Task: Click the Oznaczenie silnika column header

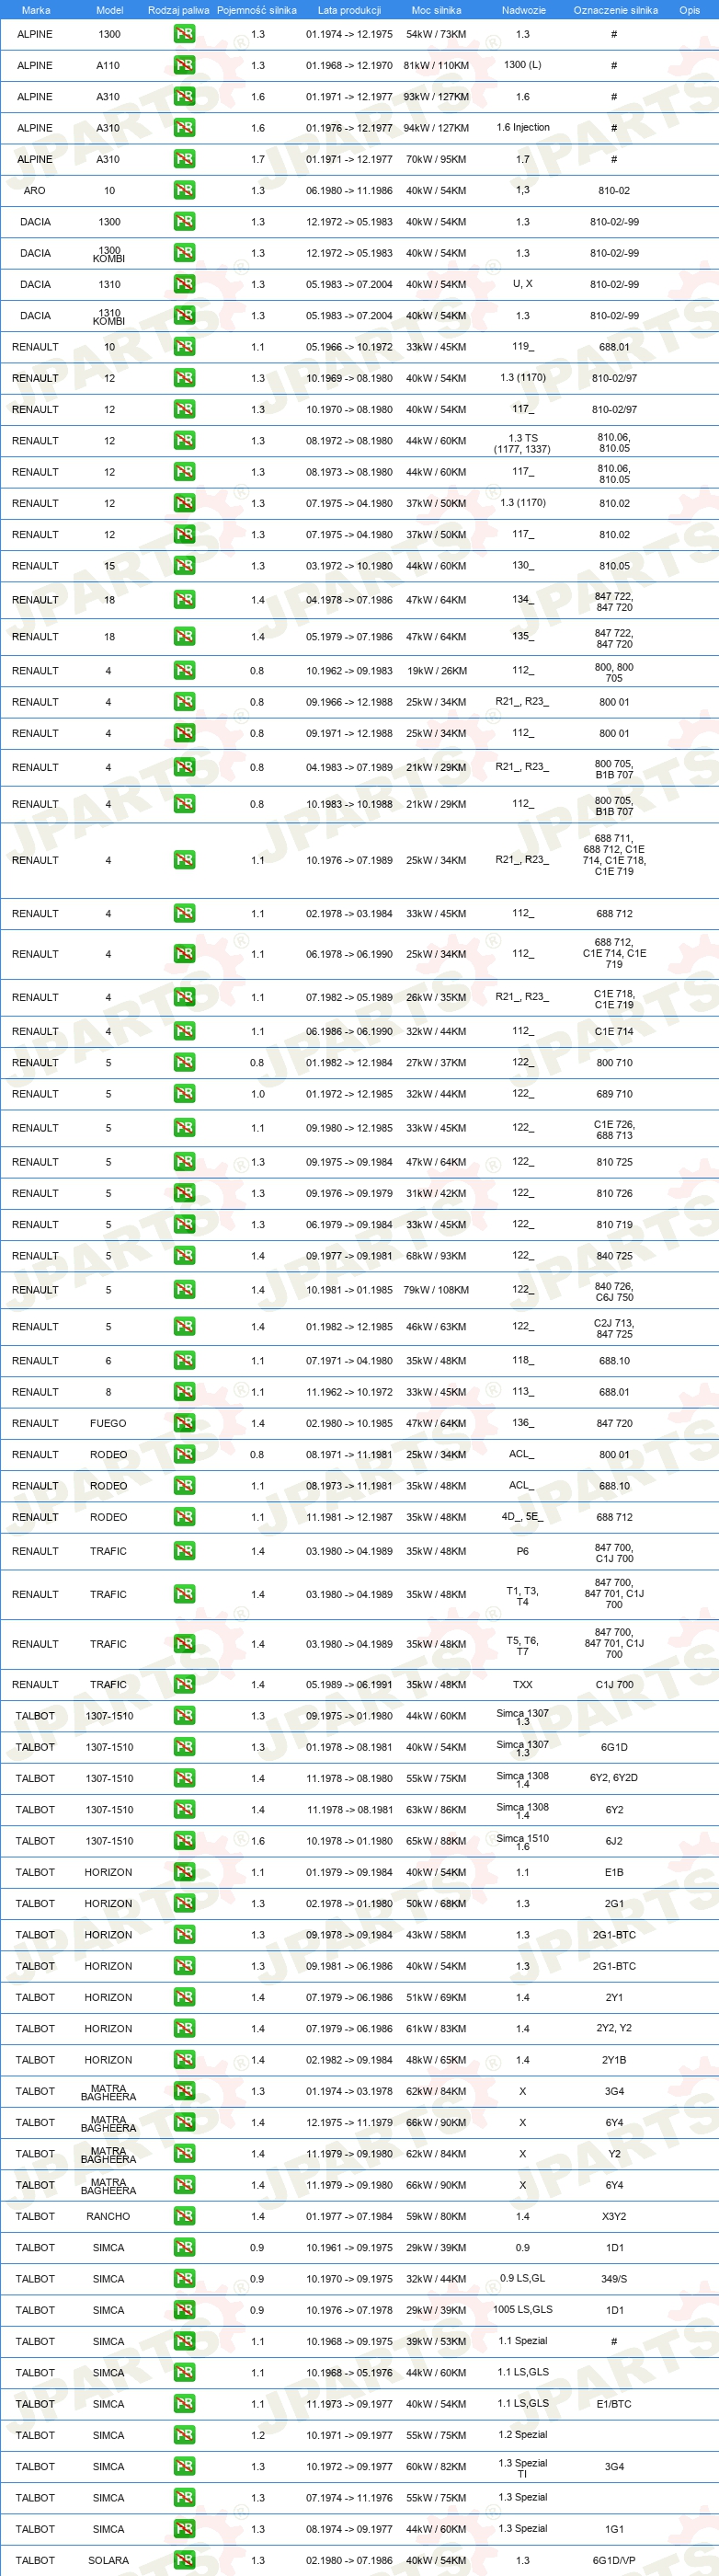Action: (615, 10)
